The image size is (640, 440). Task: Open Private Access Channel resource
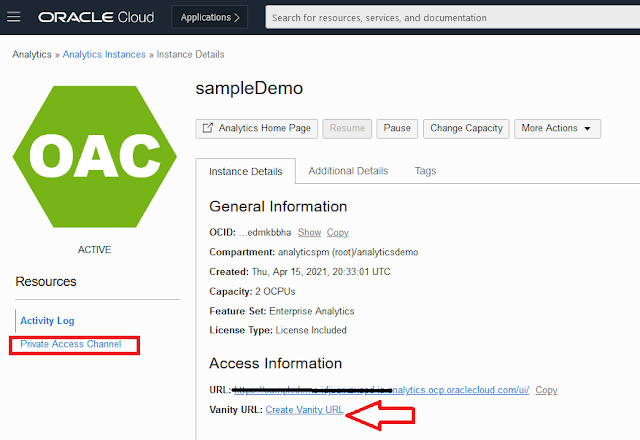coord(71,344)
